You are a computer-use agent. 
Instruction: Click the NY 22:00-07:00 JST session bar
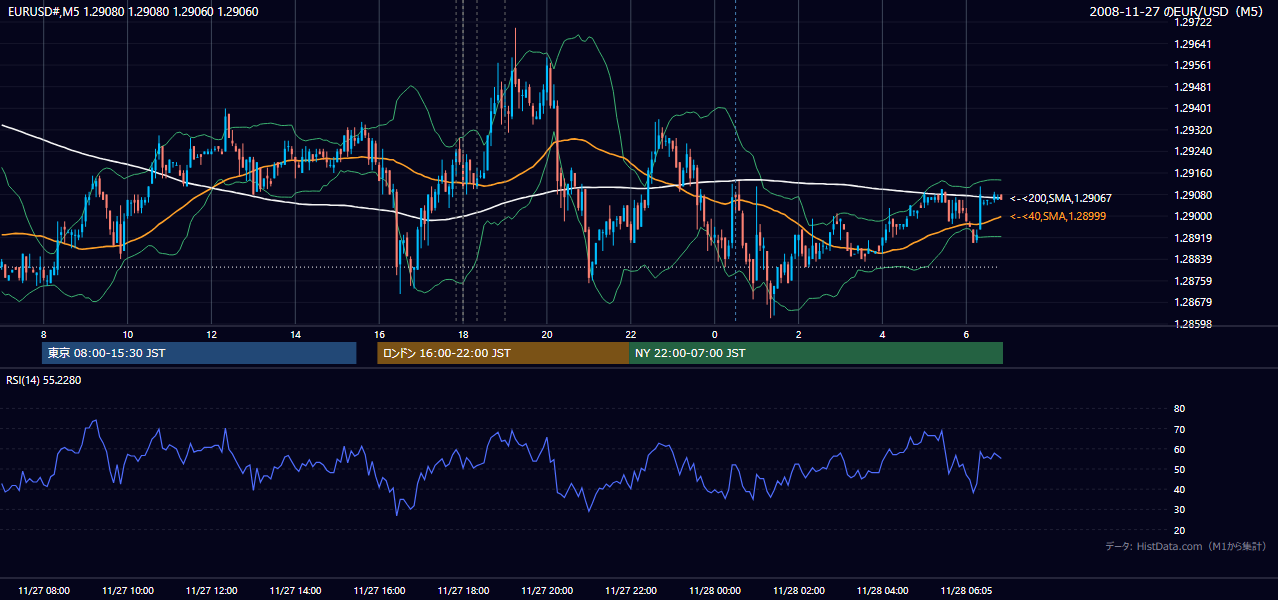click(x=816, y=353)
